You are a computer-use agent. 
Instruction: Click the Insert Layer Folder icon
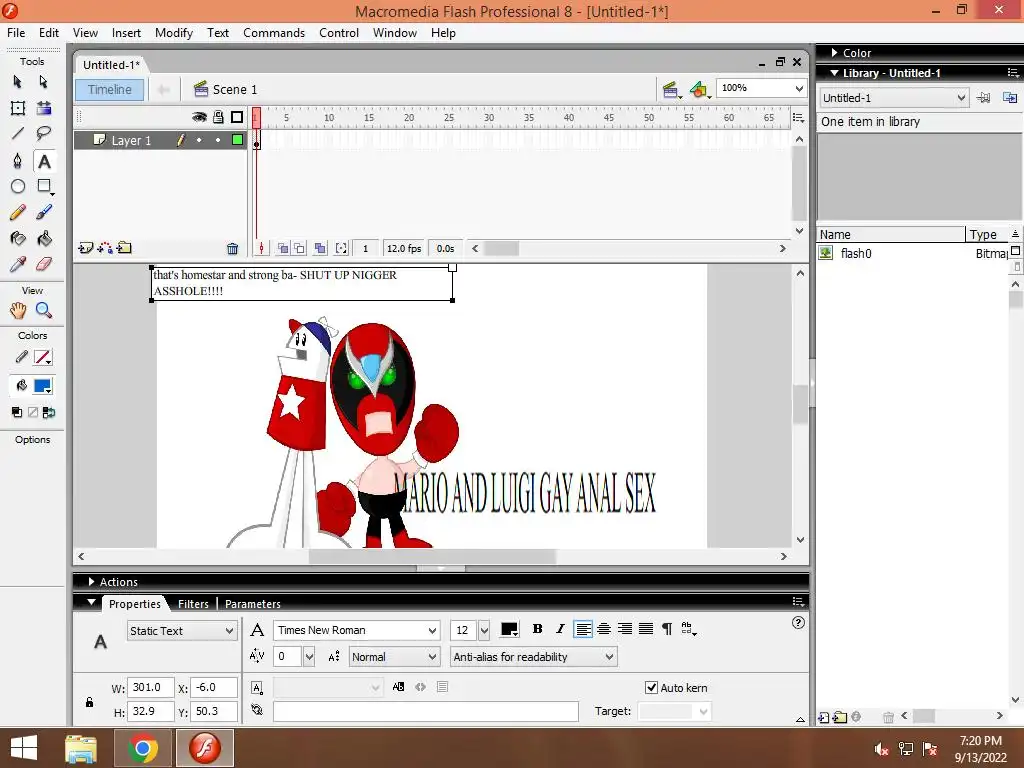click(124, 248)
